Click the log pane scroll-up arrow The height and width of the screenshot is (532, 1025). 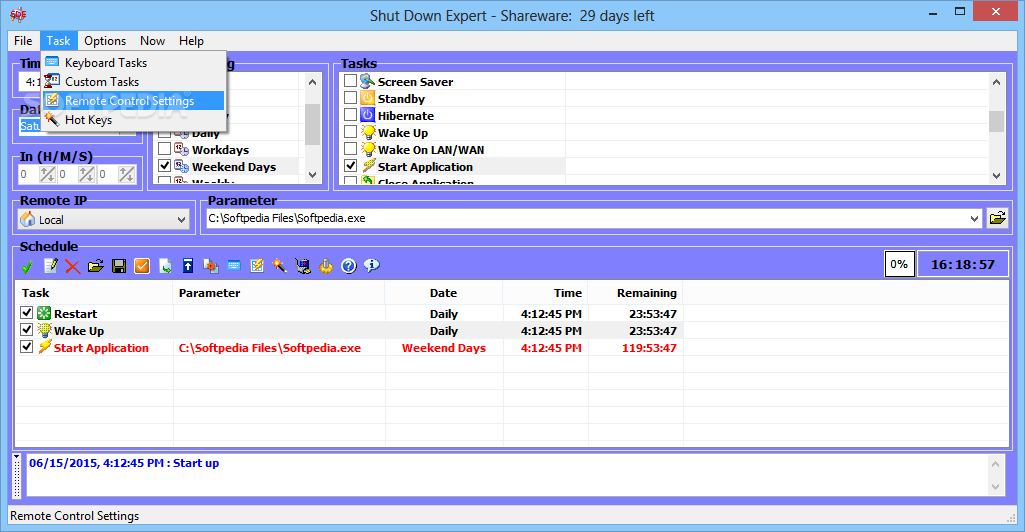click(996, 464)
